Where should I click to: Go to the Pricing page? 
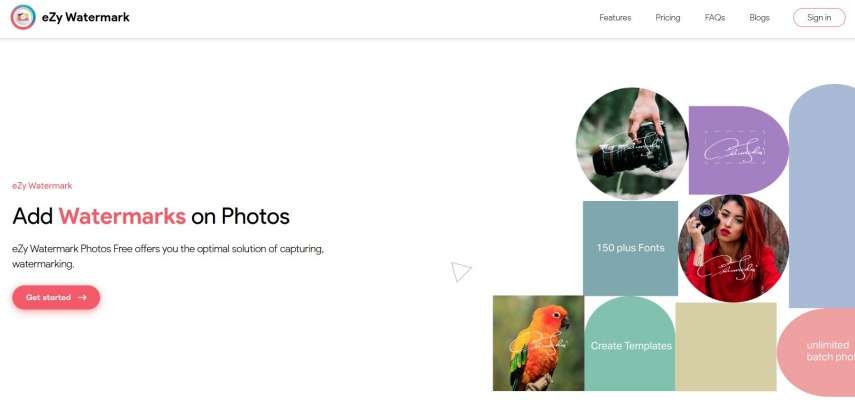tap(667, 17)
